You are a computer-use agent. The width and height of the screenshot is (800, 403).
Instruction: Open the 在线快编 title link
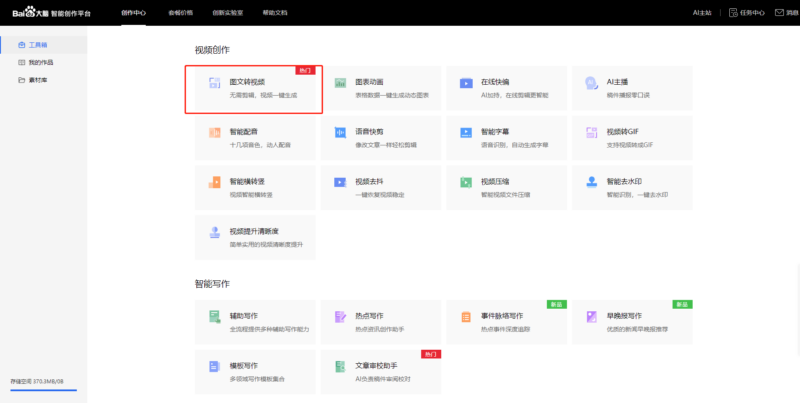pos(495,82)
